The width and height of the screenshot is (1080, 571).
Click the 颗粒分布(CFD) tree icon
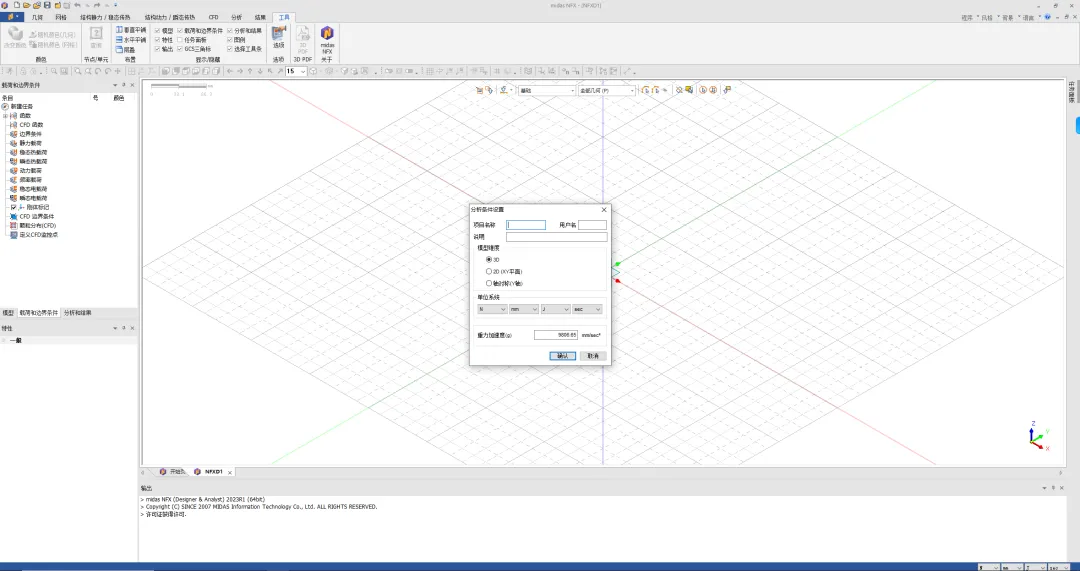click(x=14, y=225)
